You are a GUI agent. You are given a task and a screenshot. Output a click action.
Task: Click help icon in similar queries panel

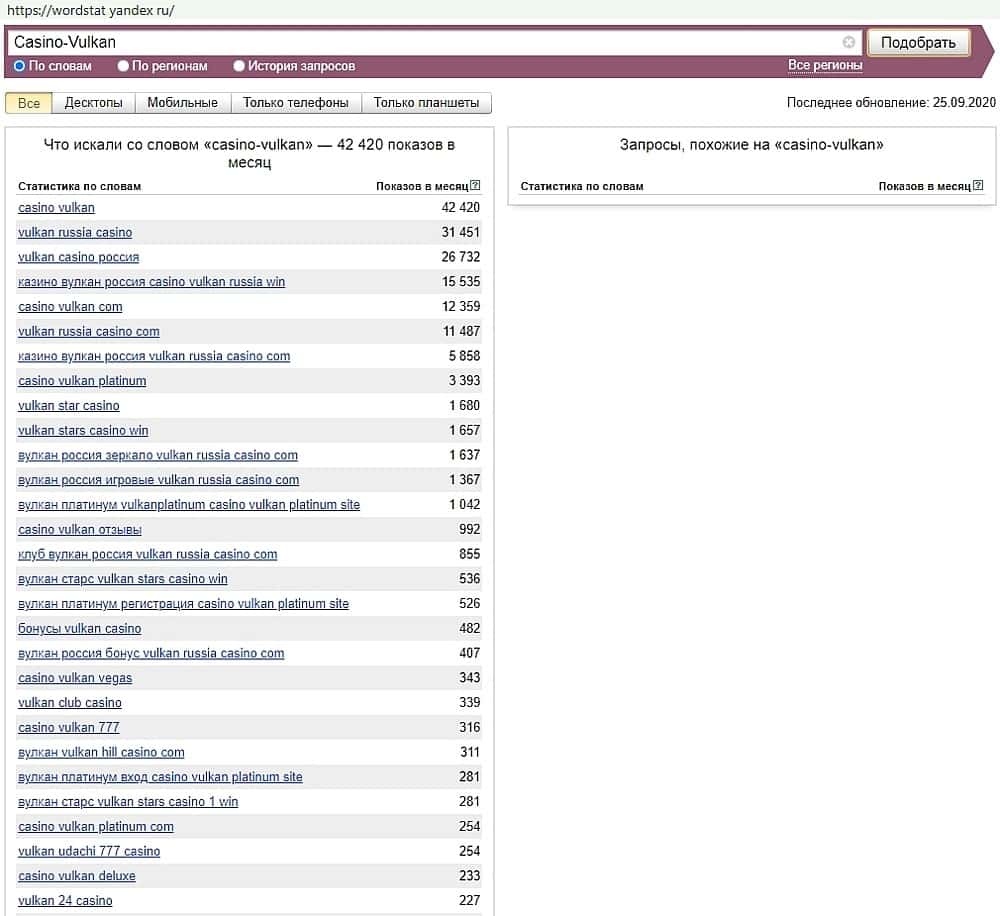978,185
